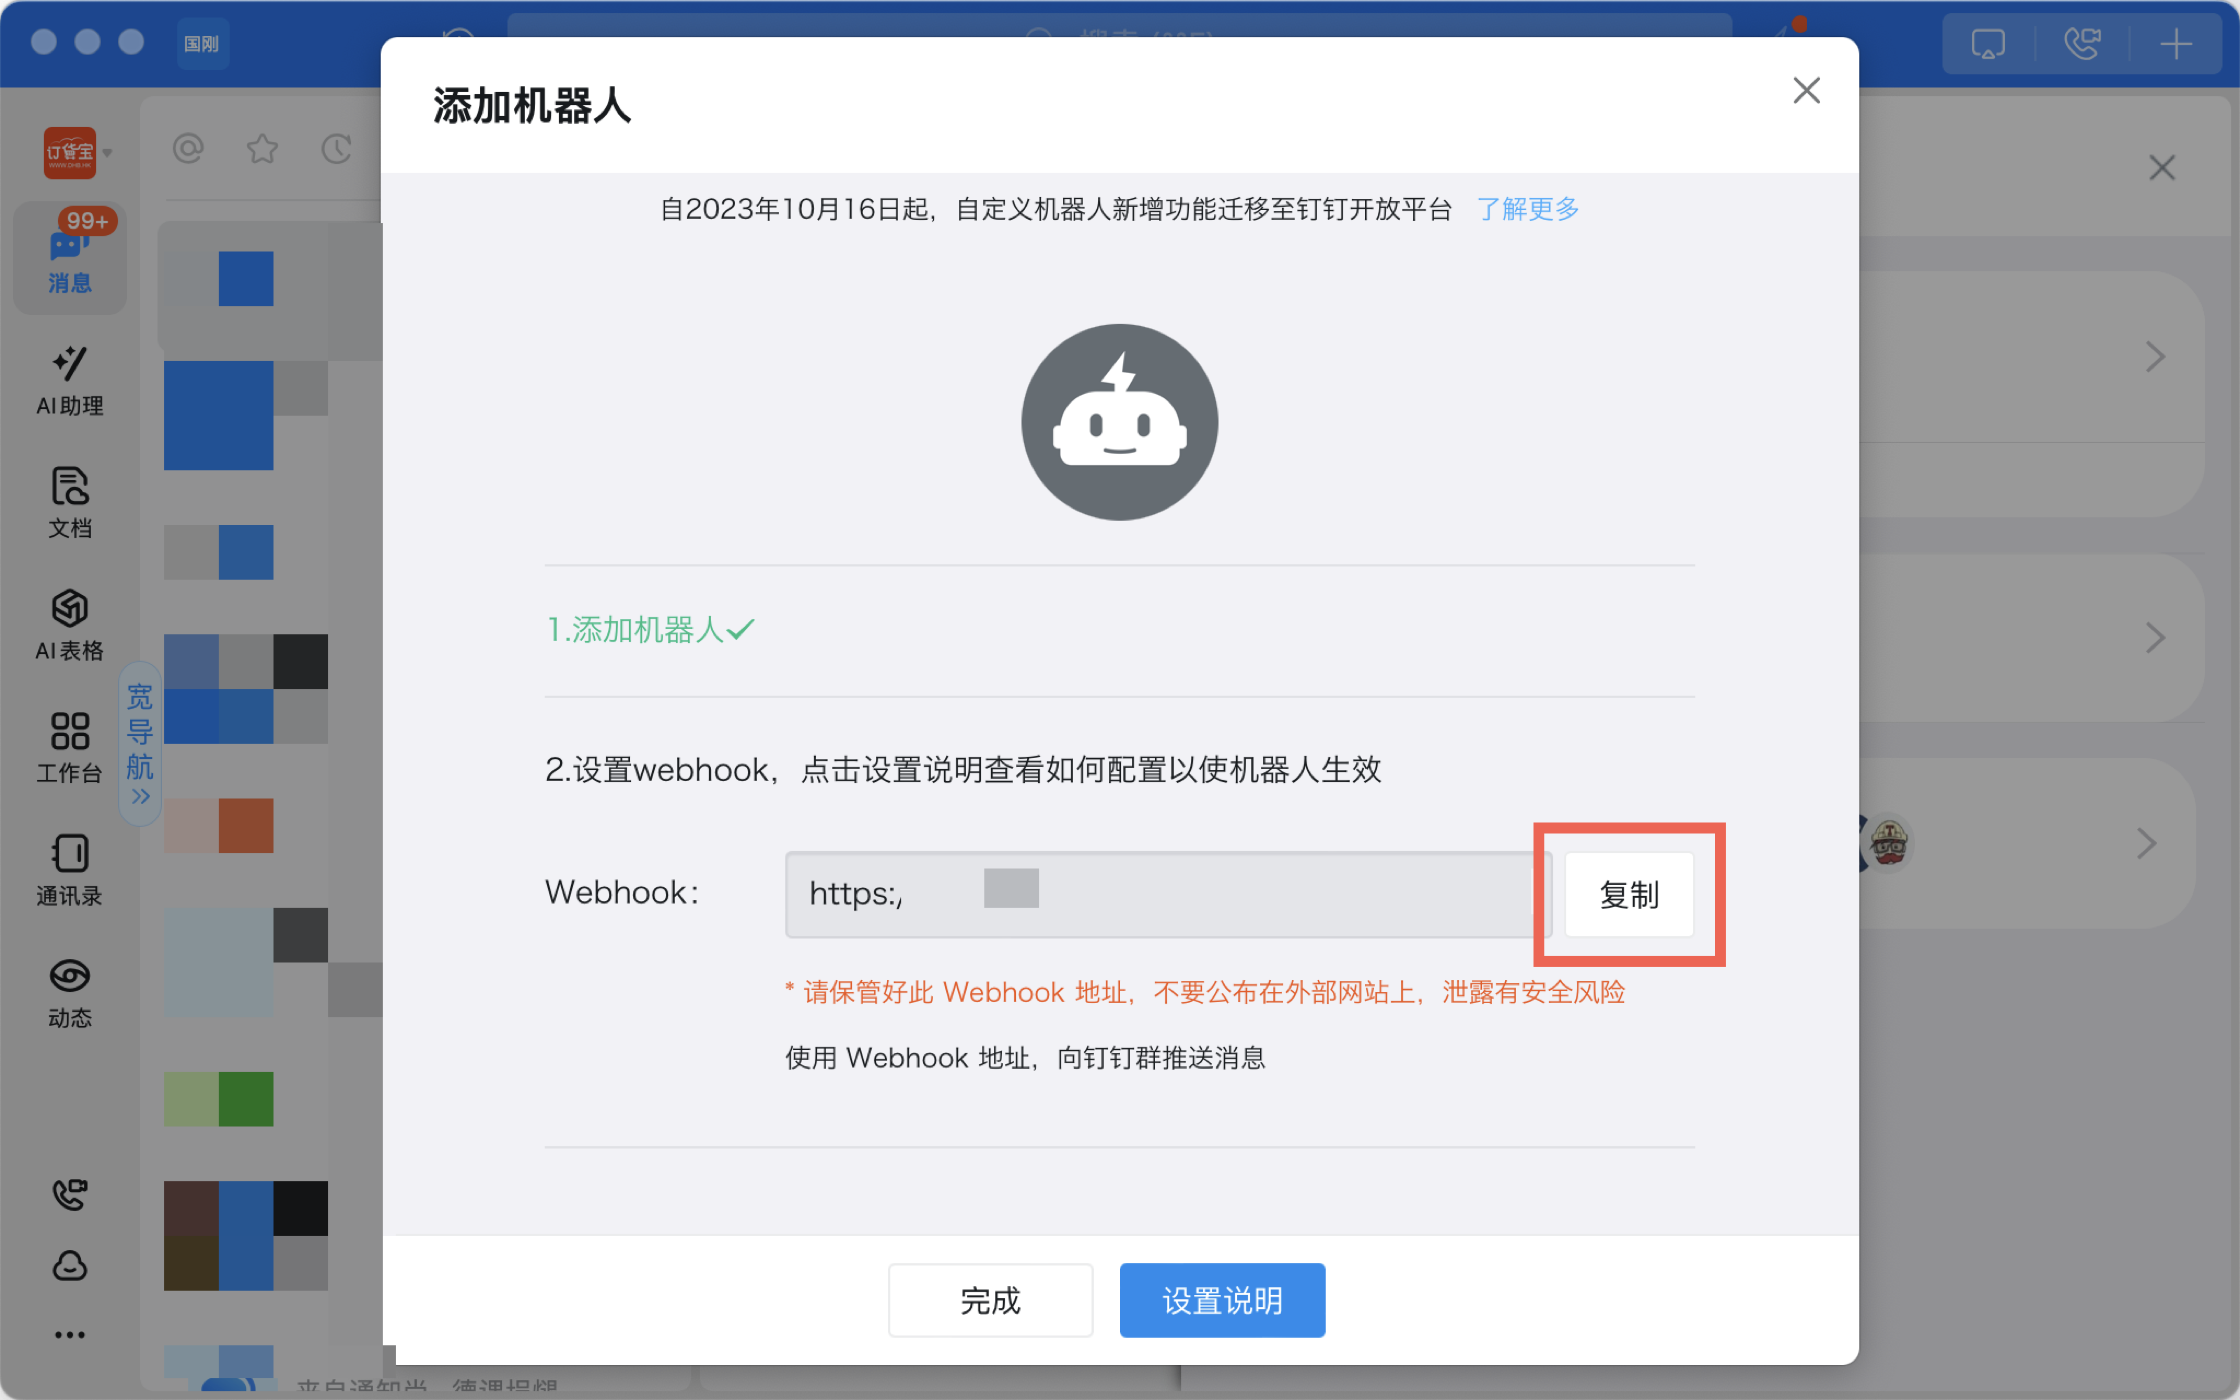The width and height of the screenshot is (2240, 1400).
Task: Click the cloud drive icon in sidebar
Action: 69,1266
